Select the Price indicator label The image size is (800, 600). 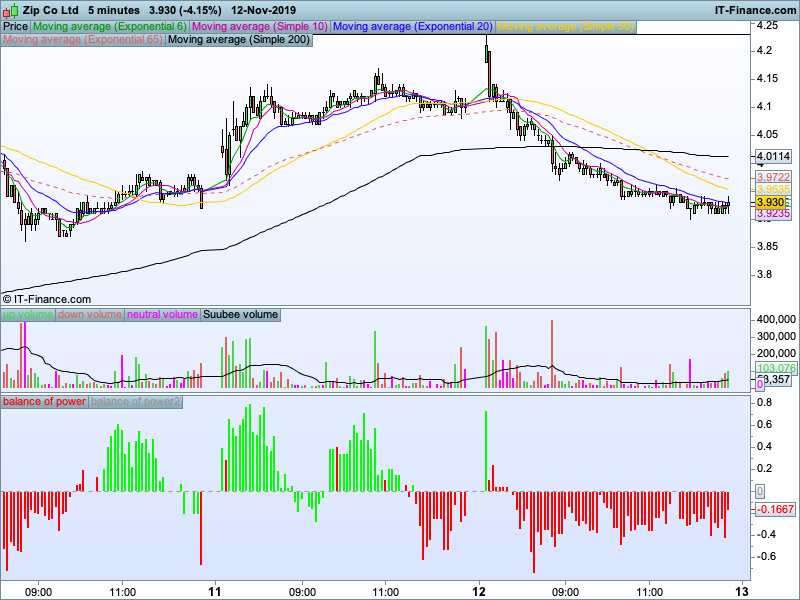tap(15, 27)
